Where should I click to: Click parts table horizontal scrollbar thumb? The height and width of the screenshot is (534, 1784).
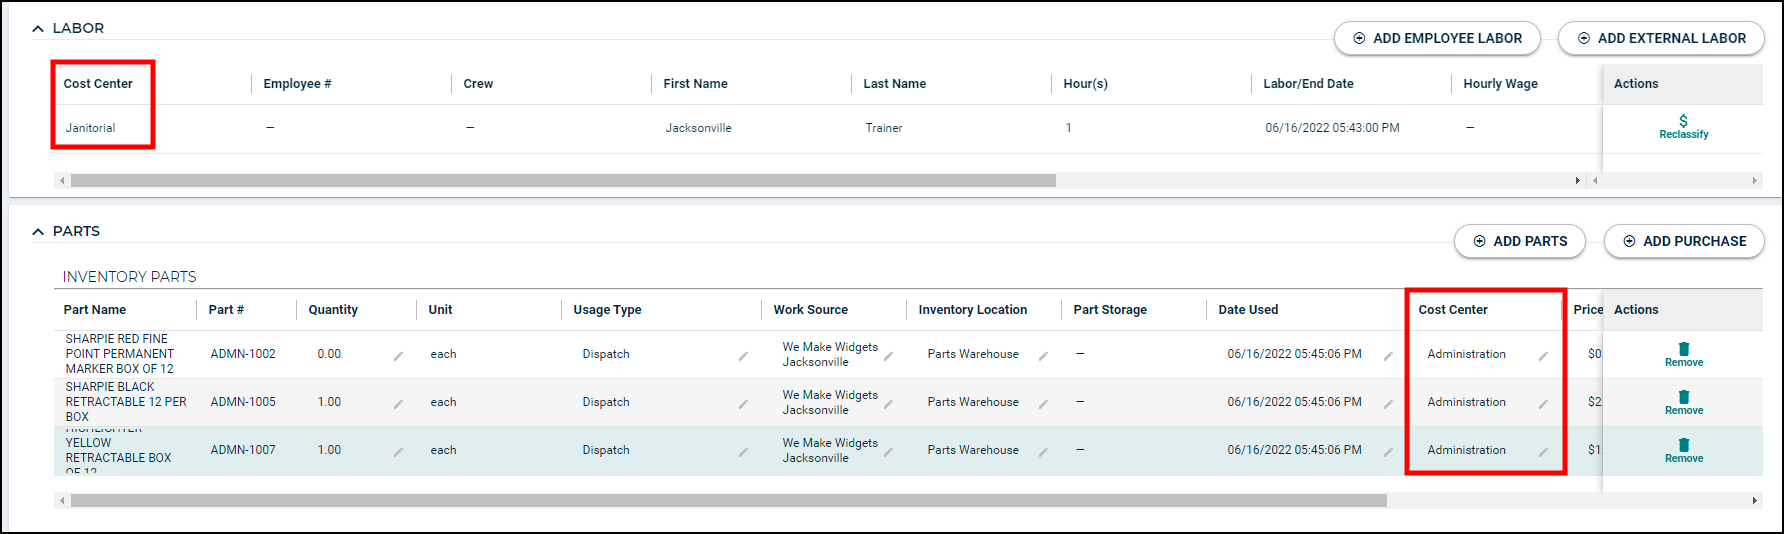point(729,500)
